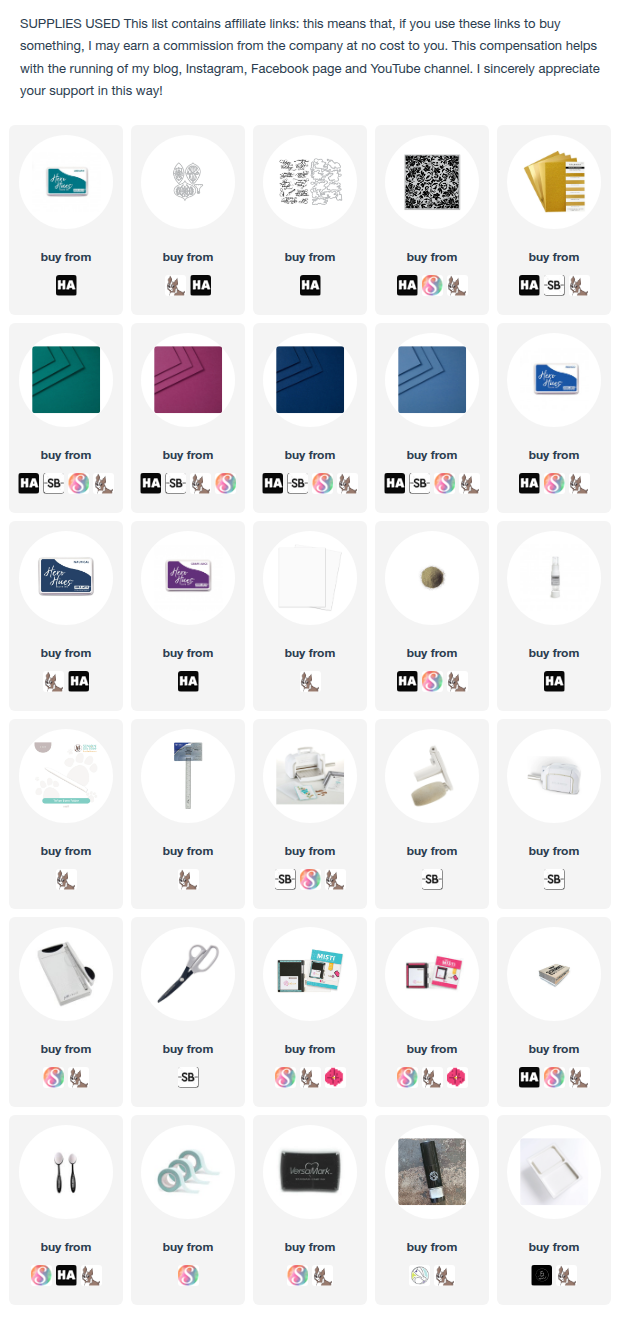620x1325 pixels.
Task: Open the round store icon beneath the black tube product
Action: tap(420, 1275)
